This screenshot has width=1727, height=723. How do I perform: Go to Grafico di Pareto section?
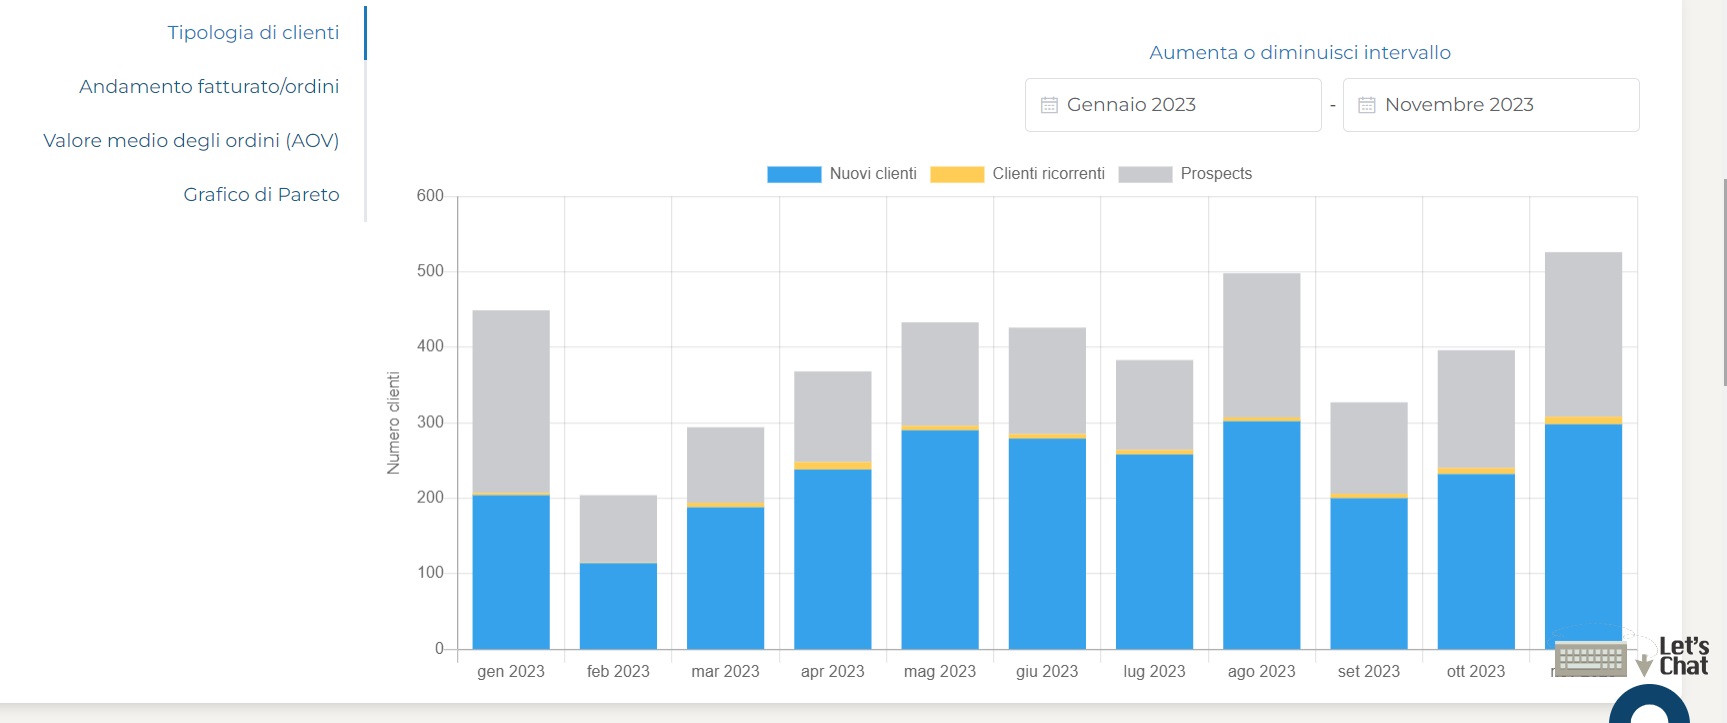(261, 195)
